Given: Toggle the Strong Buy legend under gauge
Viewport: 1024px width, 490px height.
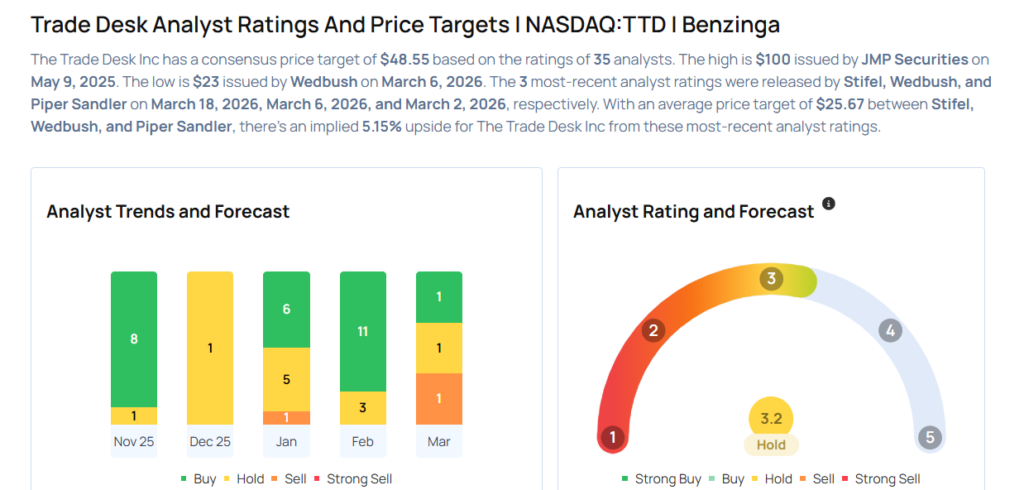Looking at the screenshot, I should coord(660,479).
